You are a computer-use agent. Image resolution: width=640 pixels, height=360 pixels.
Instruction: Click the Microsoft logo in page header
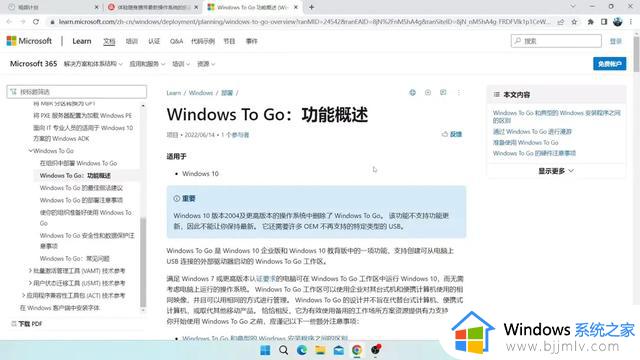click(x=29, y=41)
